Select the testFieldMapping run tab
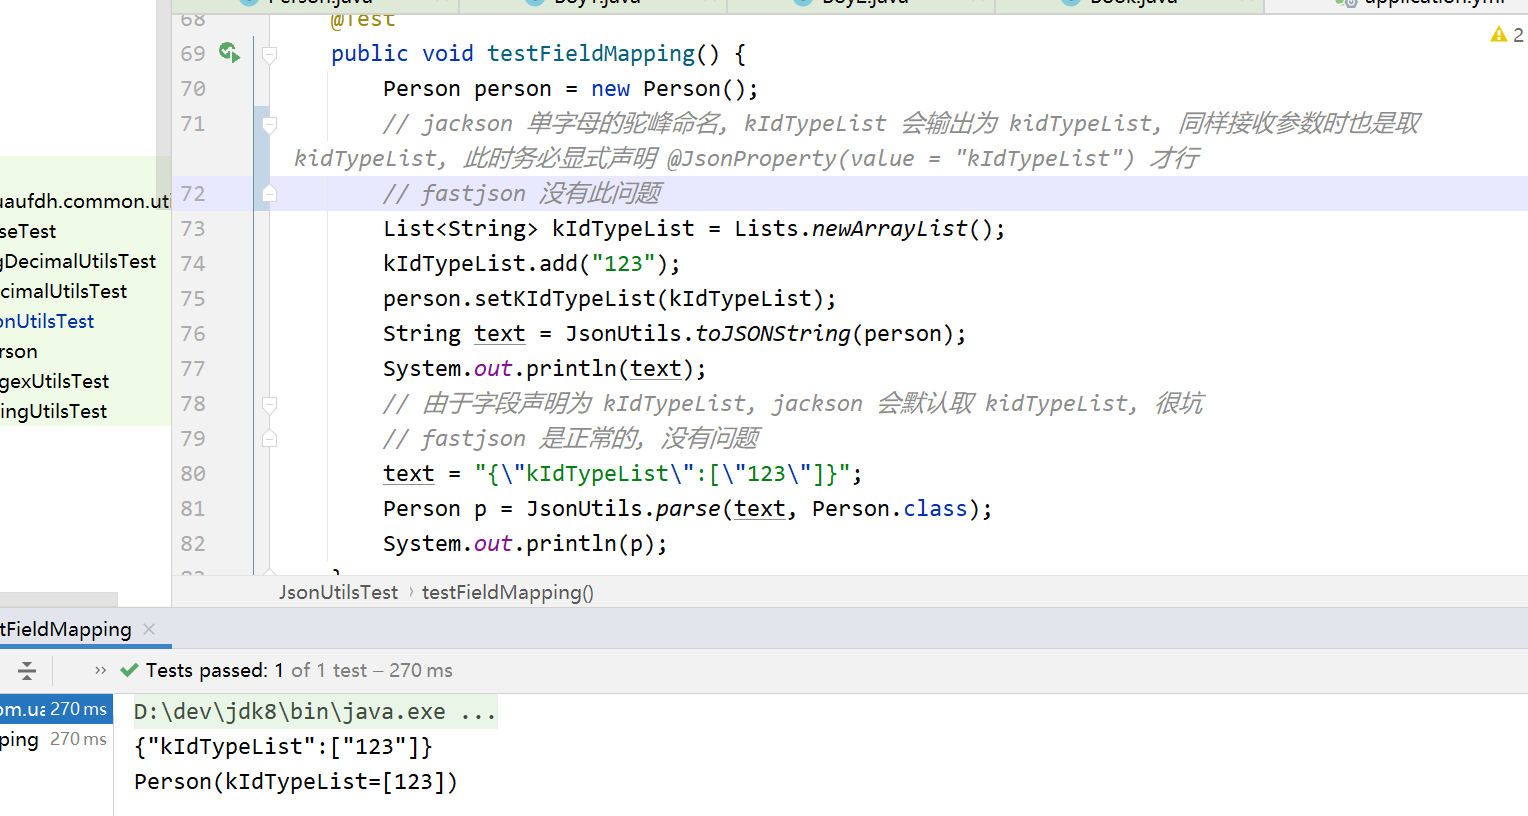 point(66,629)
